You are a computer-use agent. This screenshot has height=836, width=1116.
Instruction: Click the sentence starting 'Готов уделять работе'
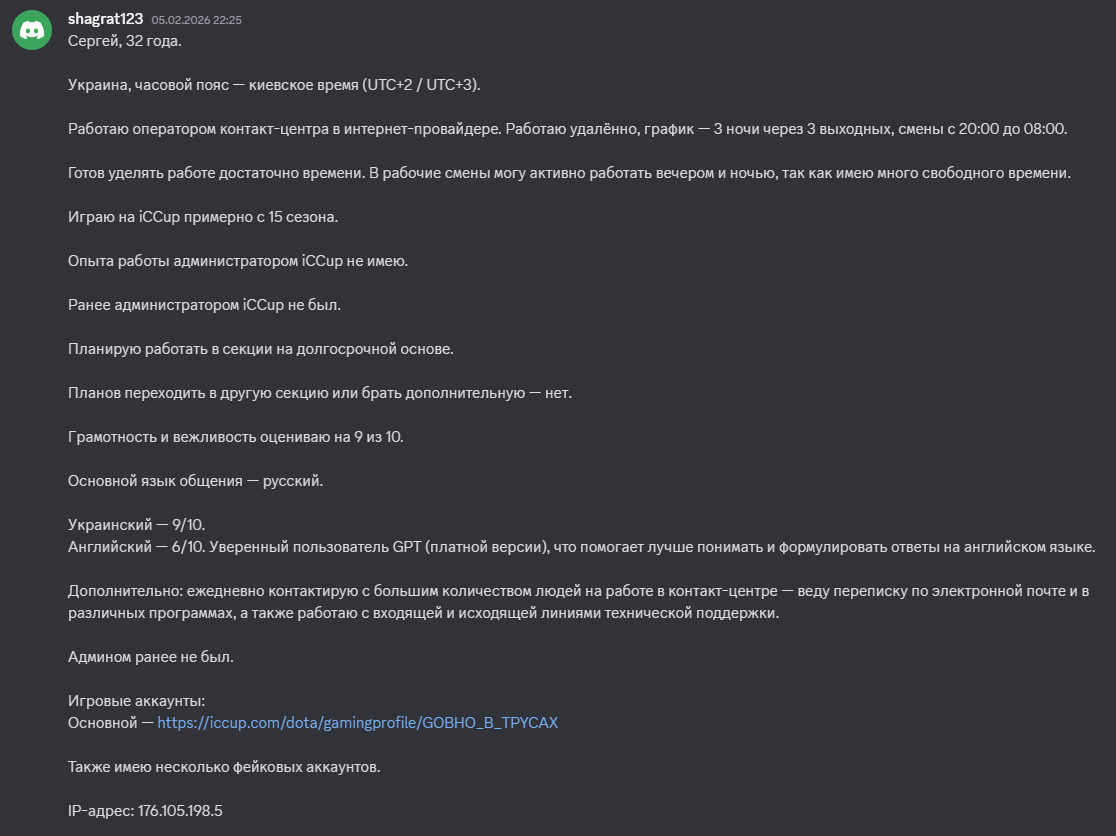point(569,173)
